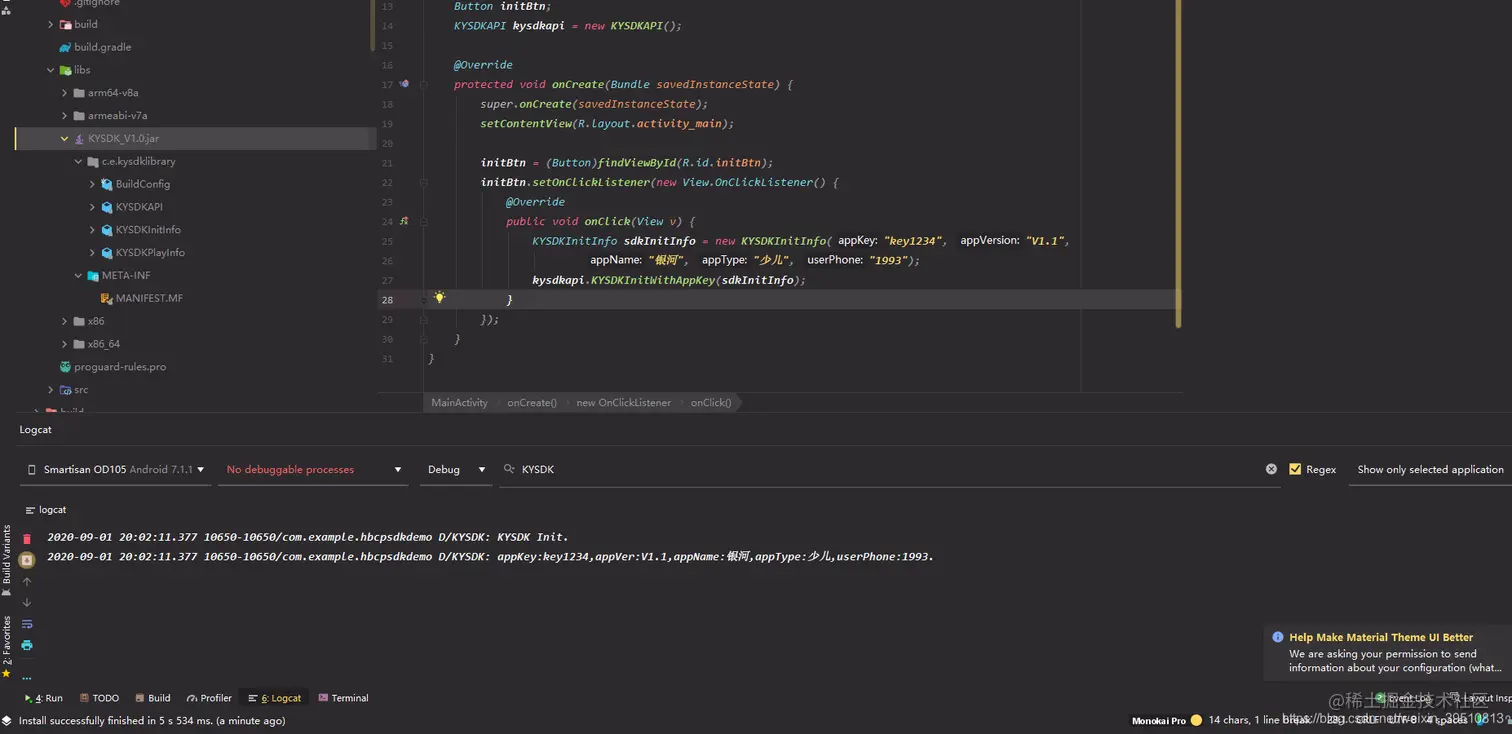Viewport: 1512px width, 734px height.
Task: Expand the armeabi-v7a folder
Action: point(65,116)
